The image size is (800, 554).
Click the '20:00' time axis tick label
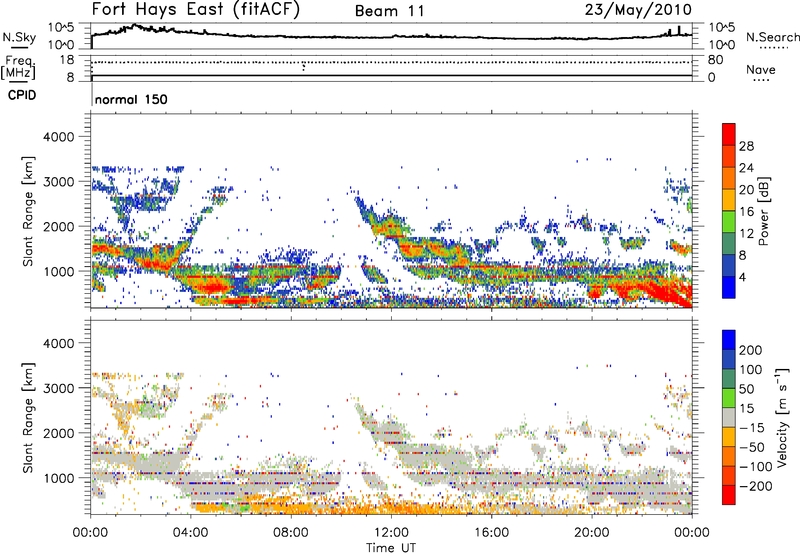coord(591,533)
